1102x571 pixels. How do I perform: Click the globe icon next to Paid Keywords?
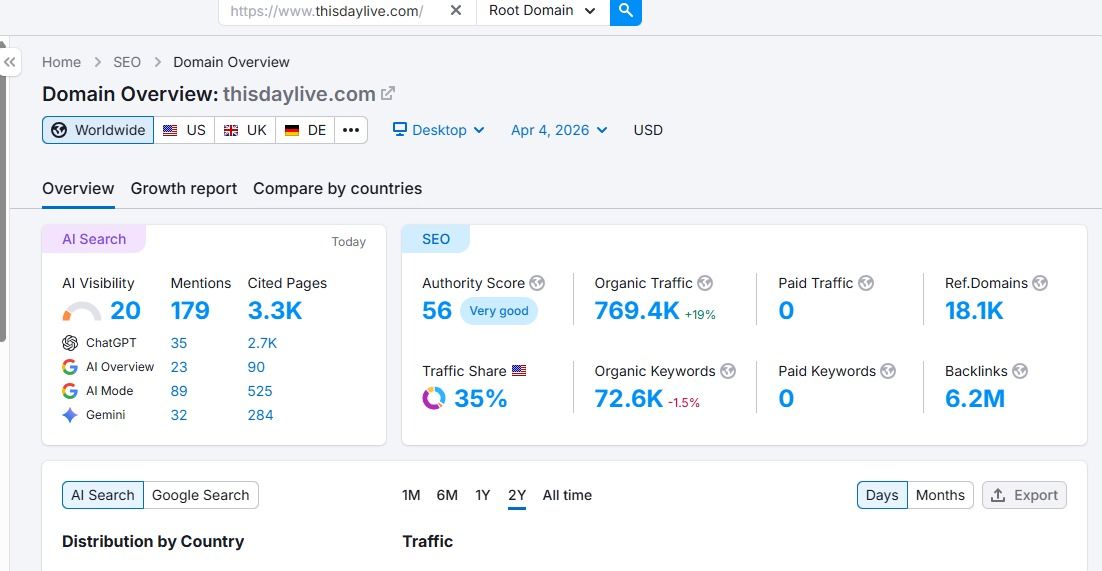(x=888, y=371)
